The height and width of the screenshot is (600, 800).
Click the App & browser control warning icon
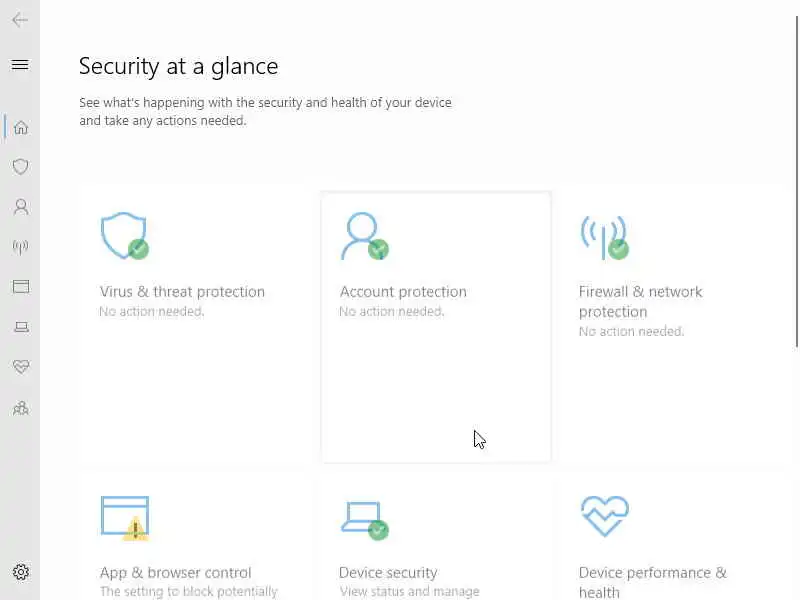tap(135, 528)
